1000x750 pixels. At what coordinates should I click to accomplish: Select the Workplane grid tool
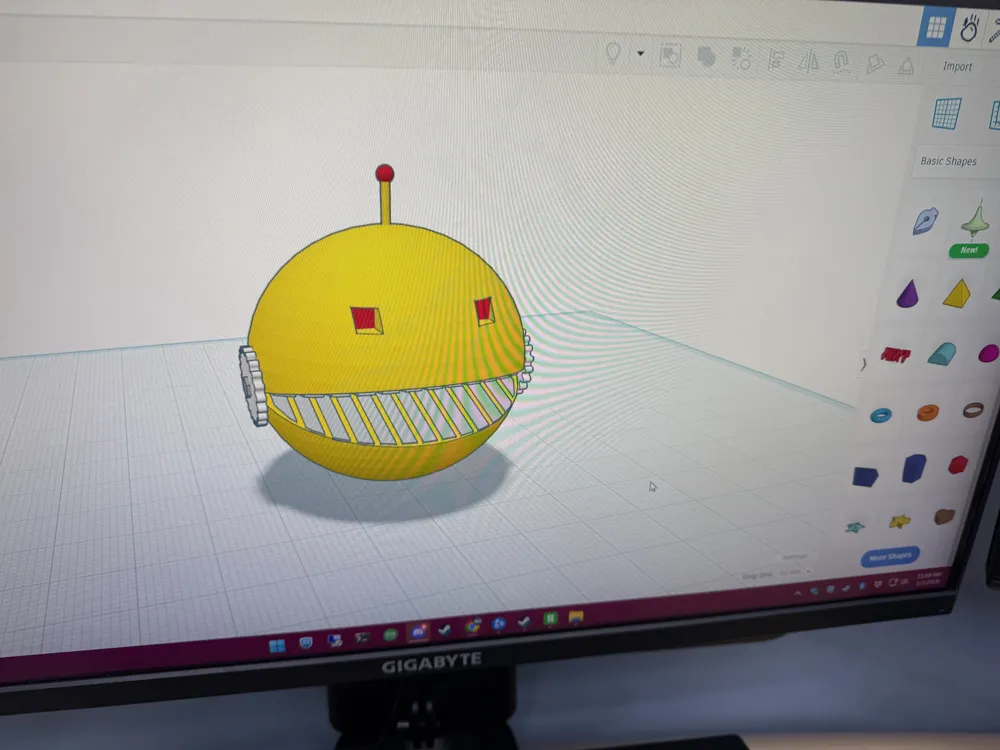946,114
